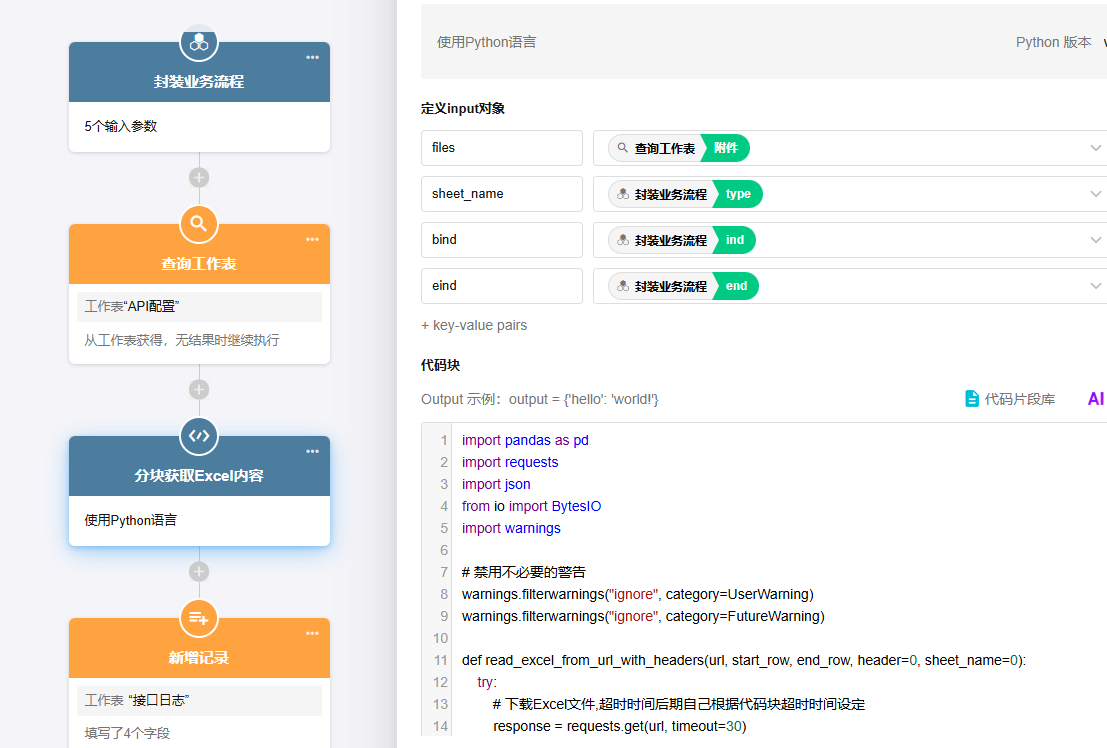The height and width of the screenshot is (748, 1107).
Task: Click the + key-value pairs link
Action: click(x=474, y=325)
